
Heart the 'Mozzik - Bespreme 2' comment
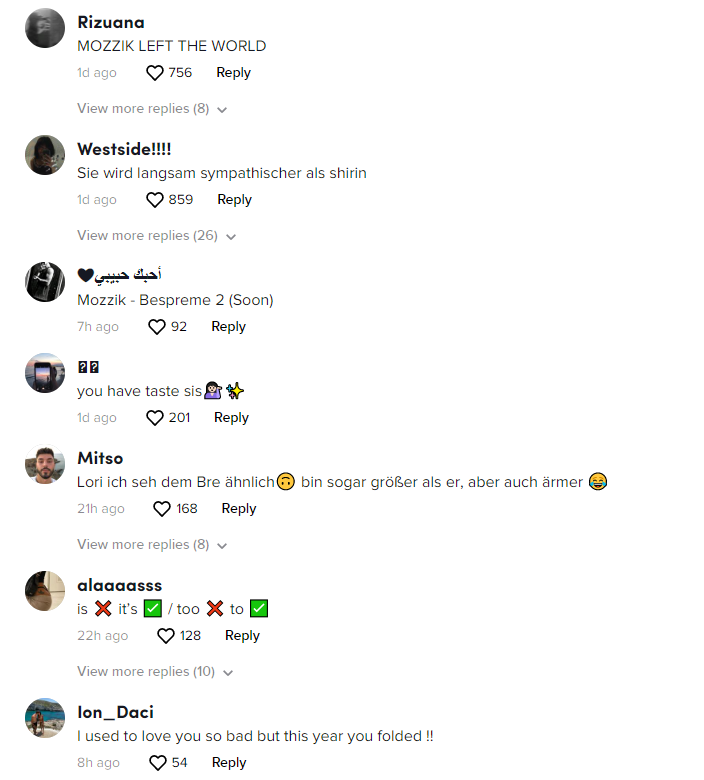[157, 327]
